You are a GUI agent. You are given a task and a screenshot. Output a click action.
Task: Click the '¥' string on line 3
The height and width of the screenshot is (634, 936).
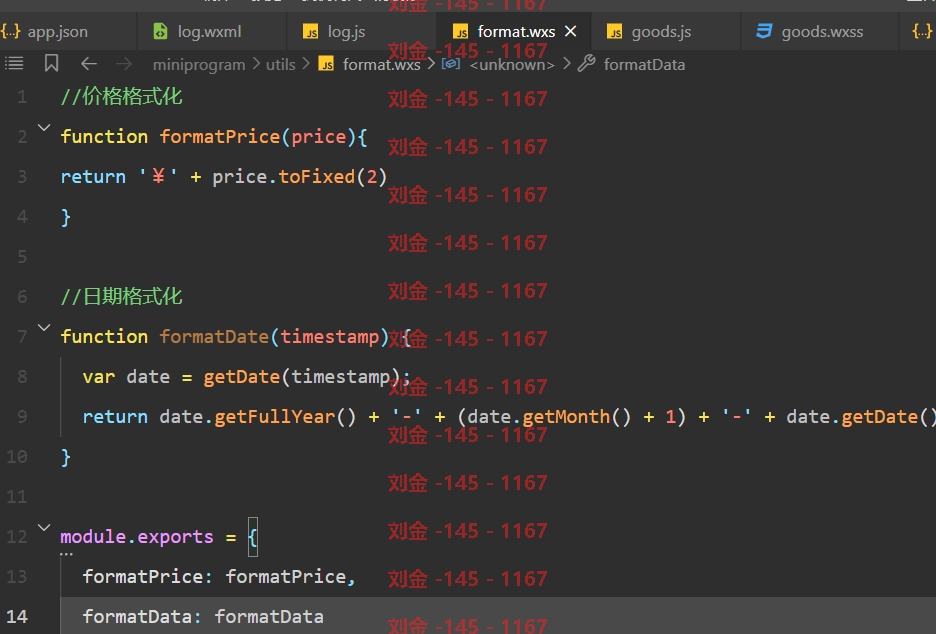[158, 177]
